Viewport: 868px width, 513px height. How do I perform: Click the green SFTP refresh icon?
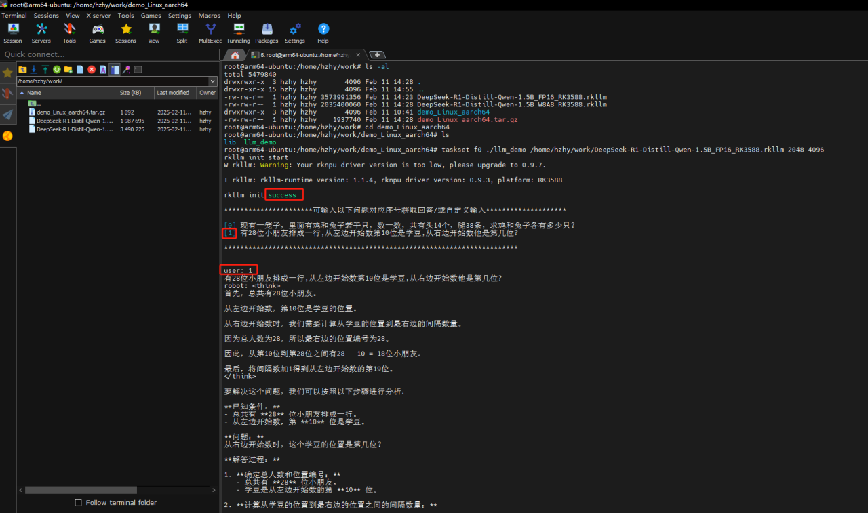(x=56, y=69)
